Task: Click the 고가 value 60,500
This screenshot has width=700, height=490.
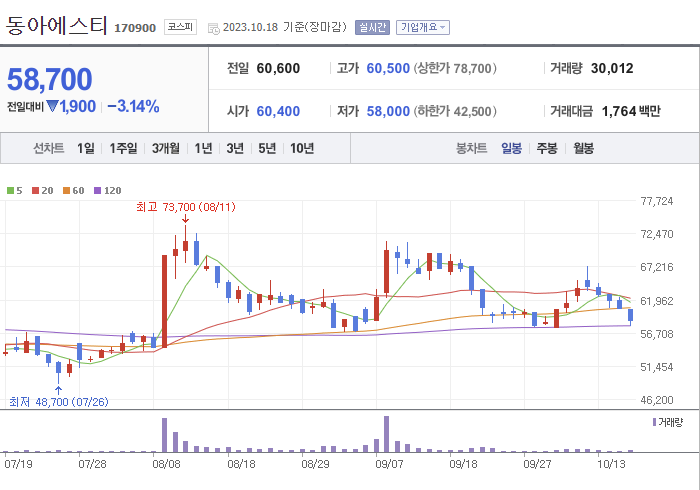Action: click(388, 68)
